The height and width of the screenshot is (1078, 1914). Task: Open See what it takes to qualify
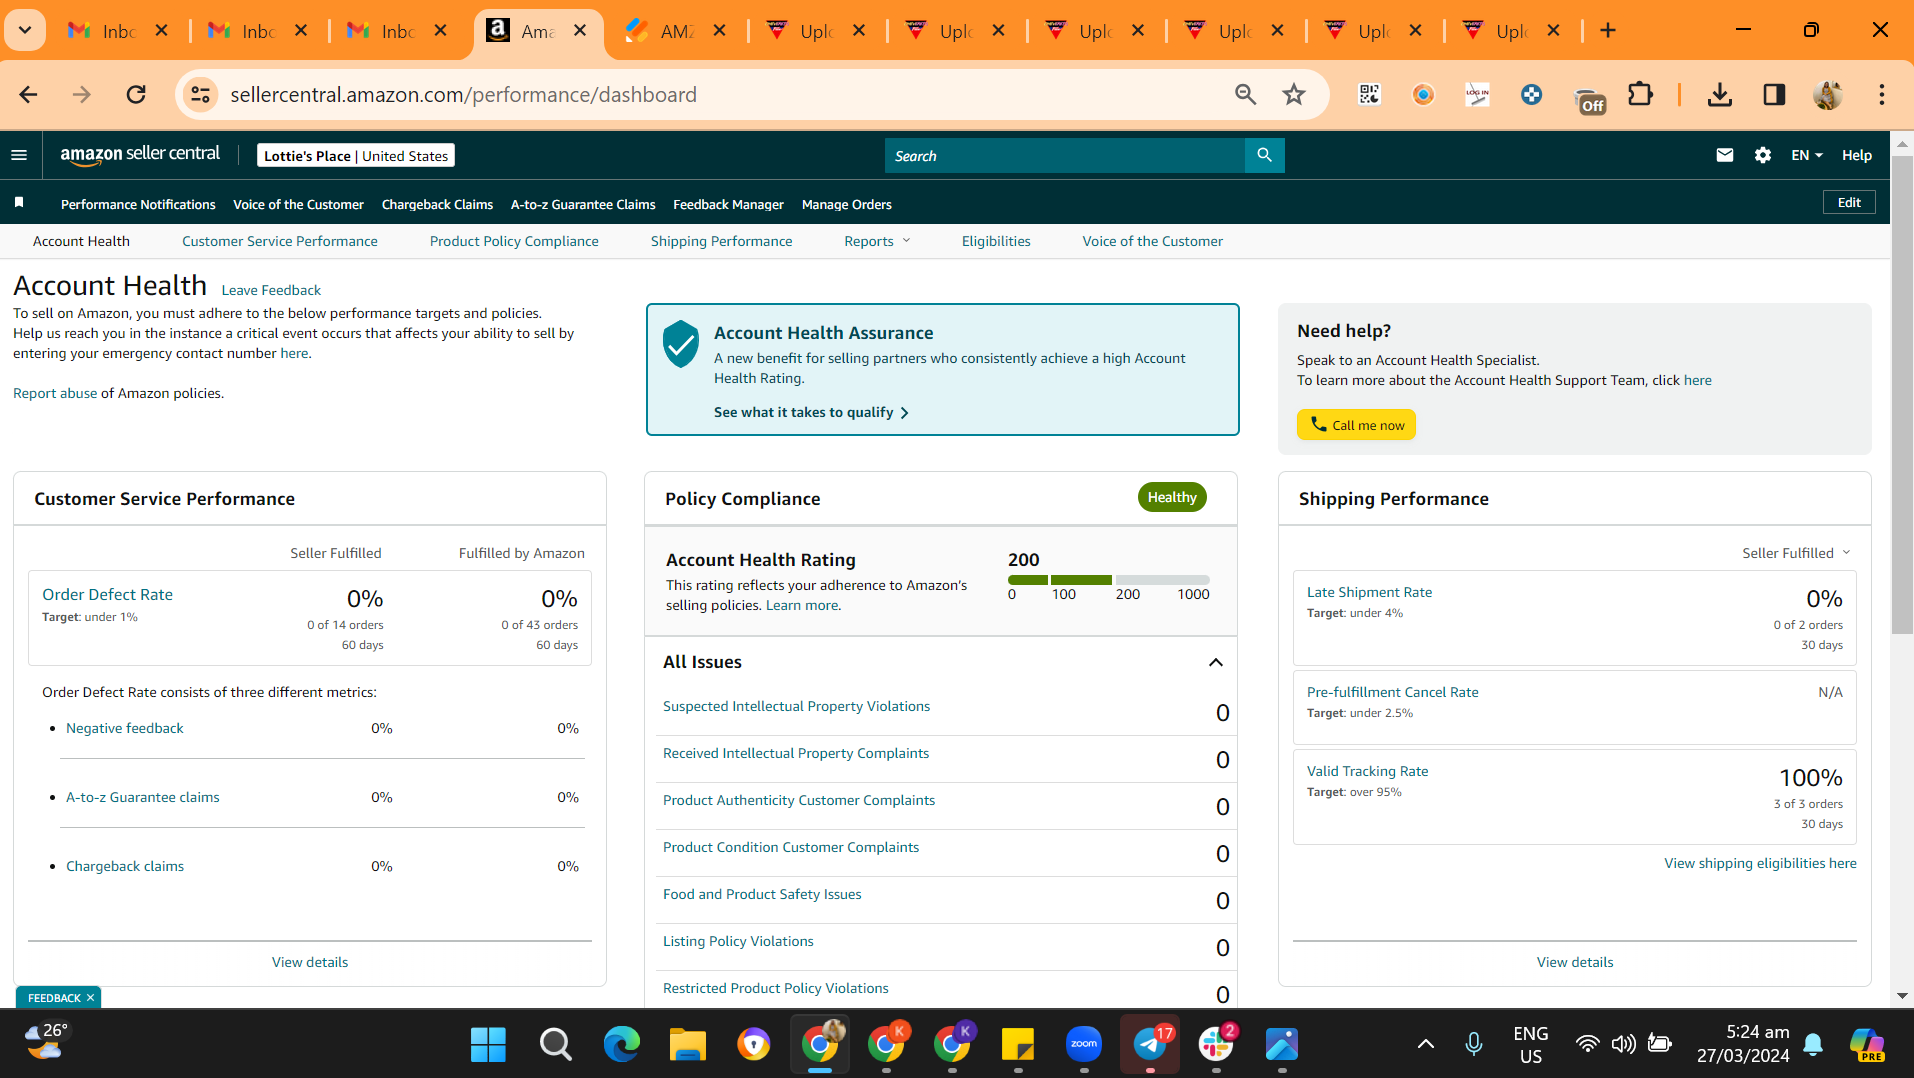point(811,412)
